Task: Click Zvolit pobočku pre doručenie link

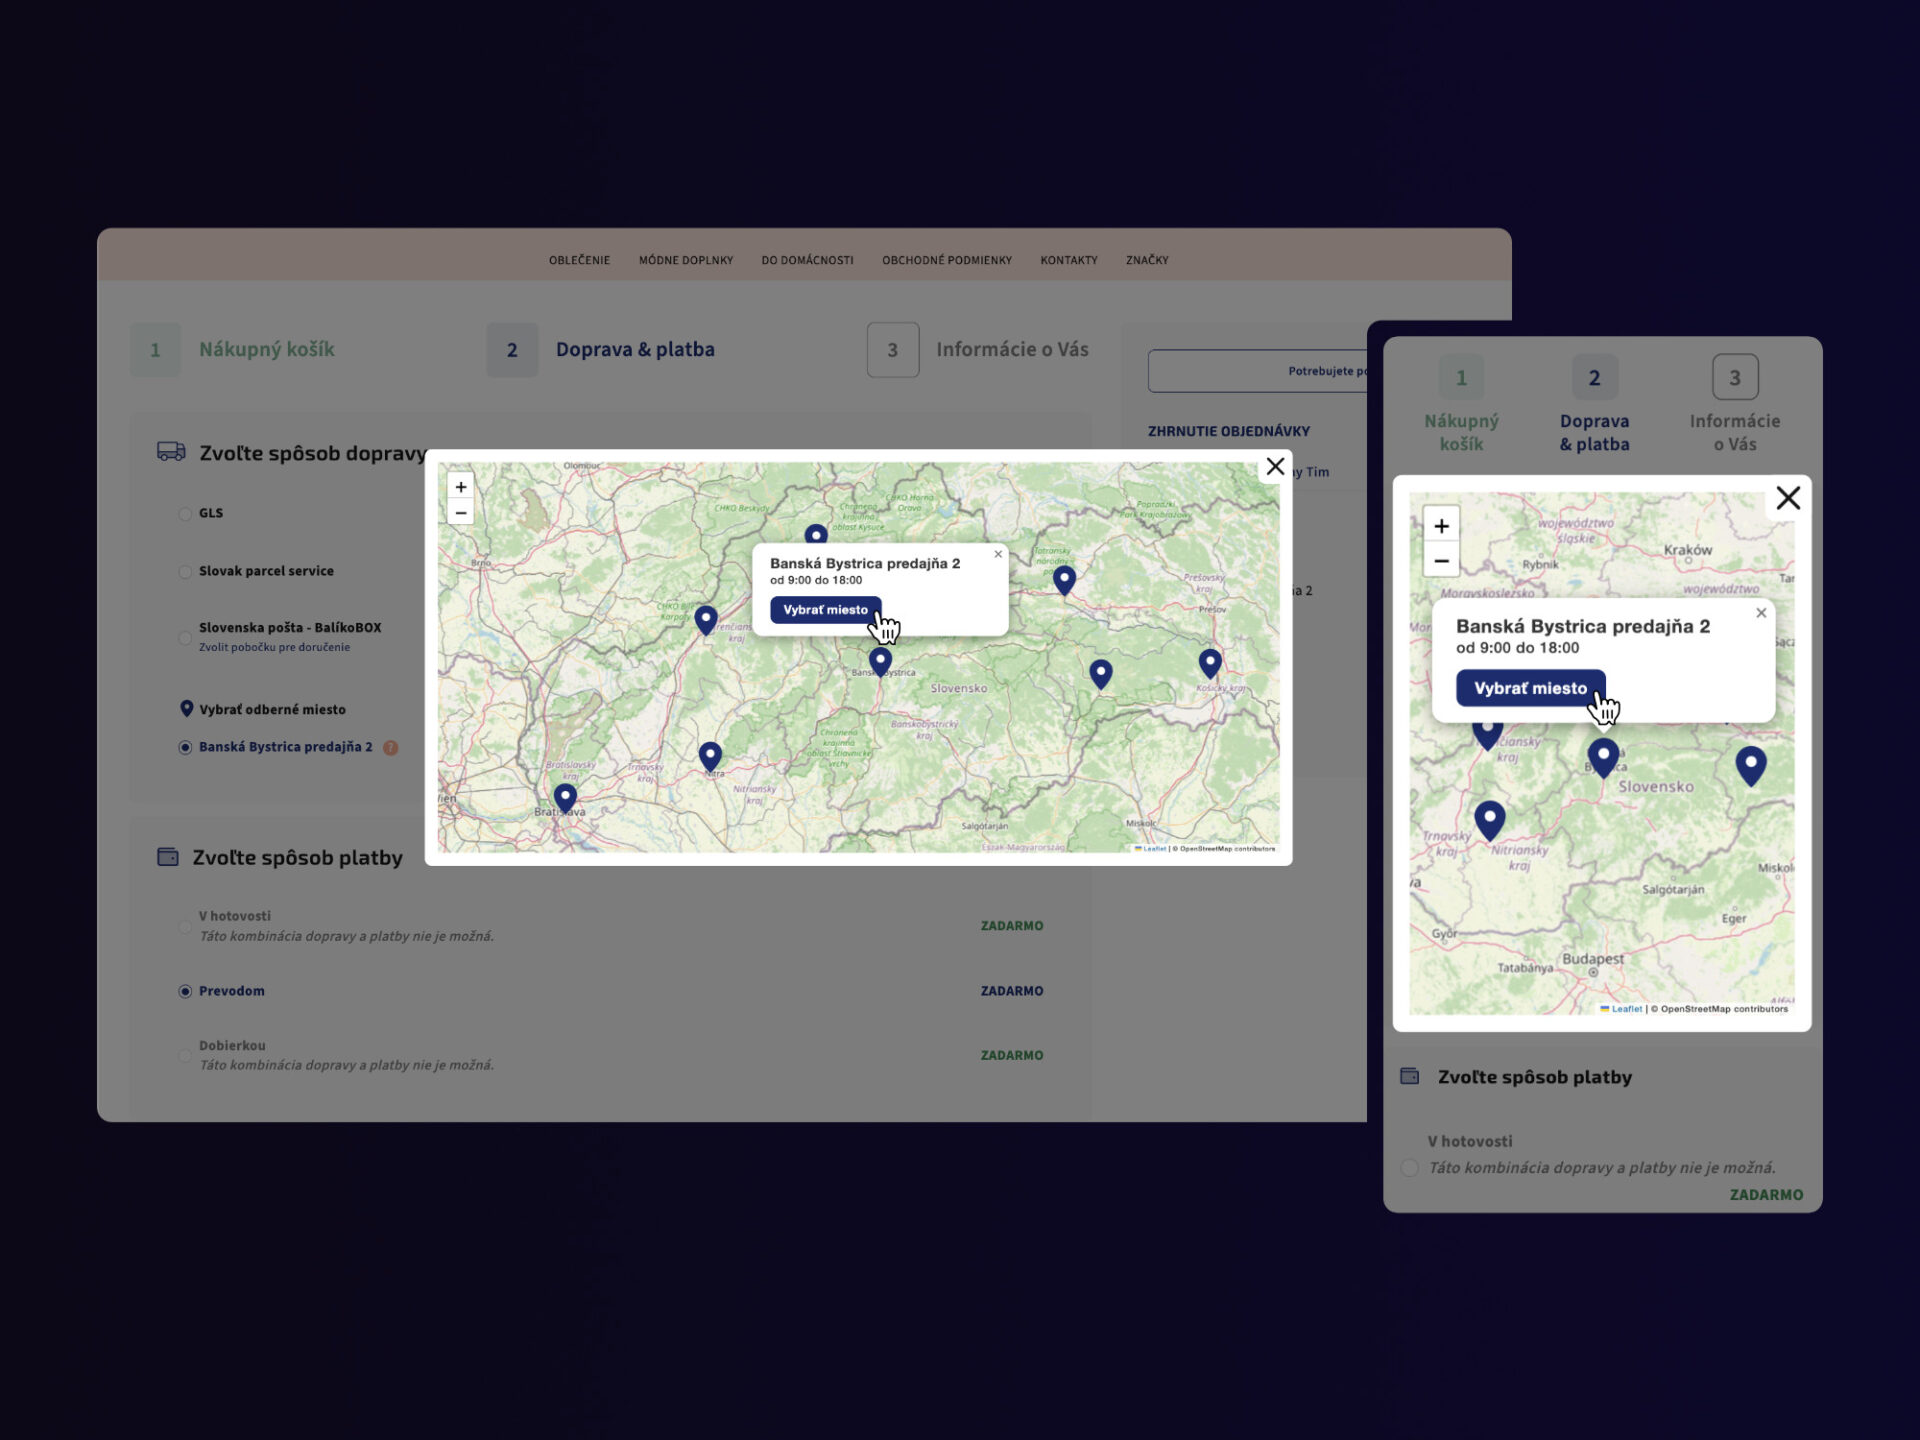Action: (x=274, y=647)
